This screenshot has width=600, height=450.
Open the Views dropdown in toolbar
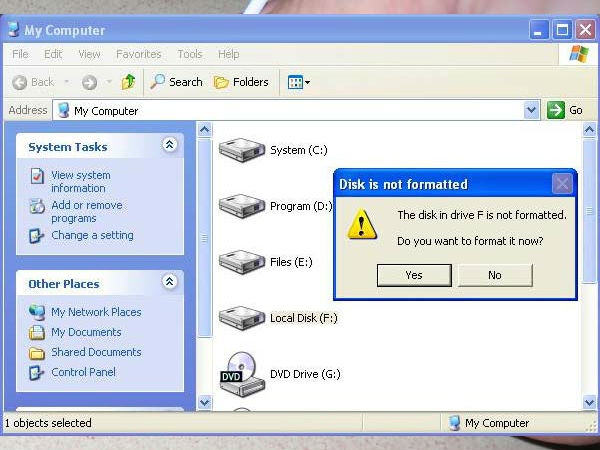[299, 82]
